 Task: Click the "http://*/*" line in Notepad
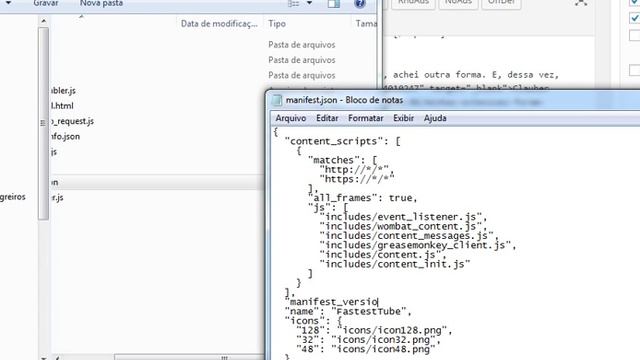pos(357,169)
